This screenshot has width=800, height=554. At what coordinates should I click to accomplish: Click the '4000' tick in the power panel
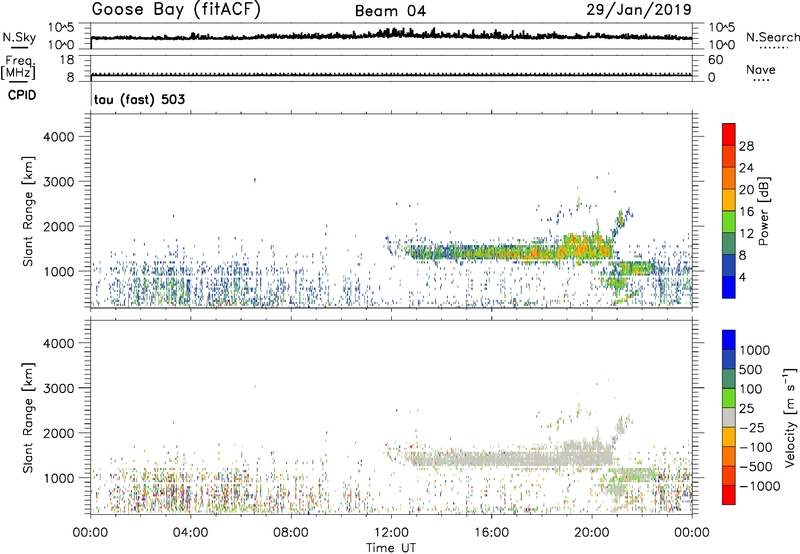point(58,137)
